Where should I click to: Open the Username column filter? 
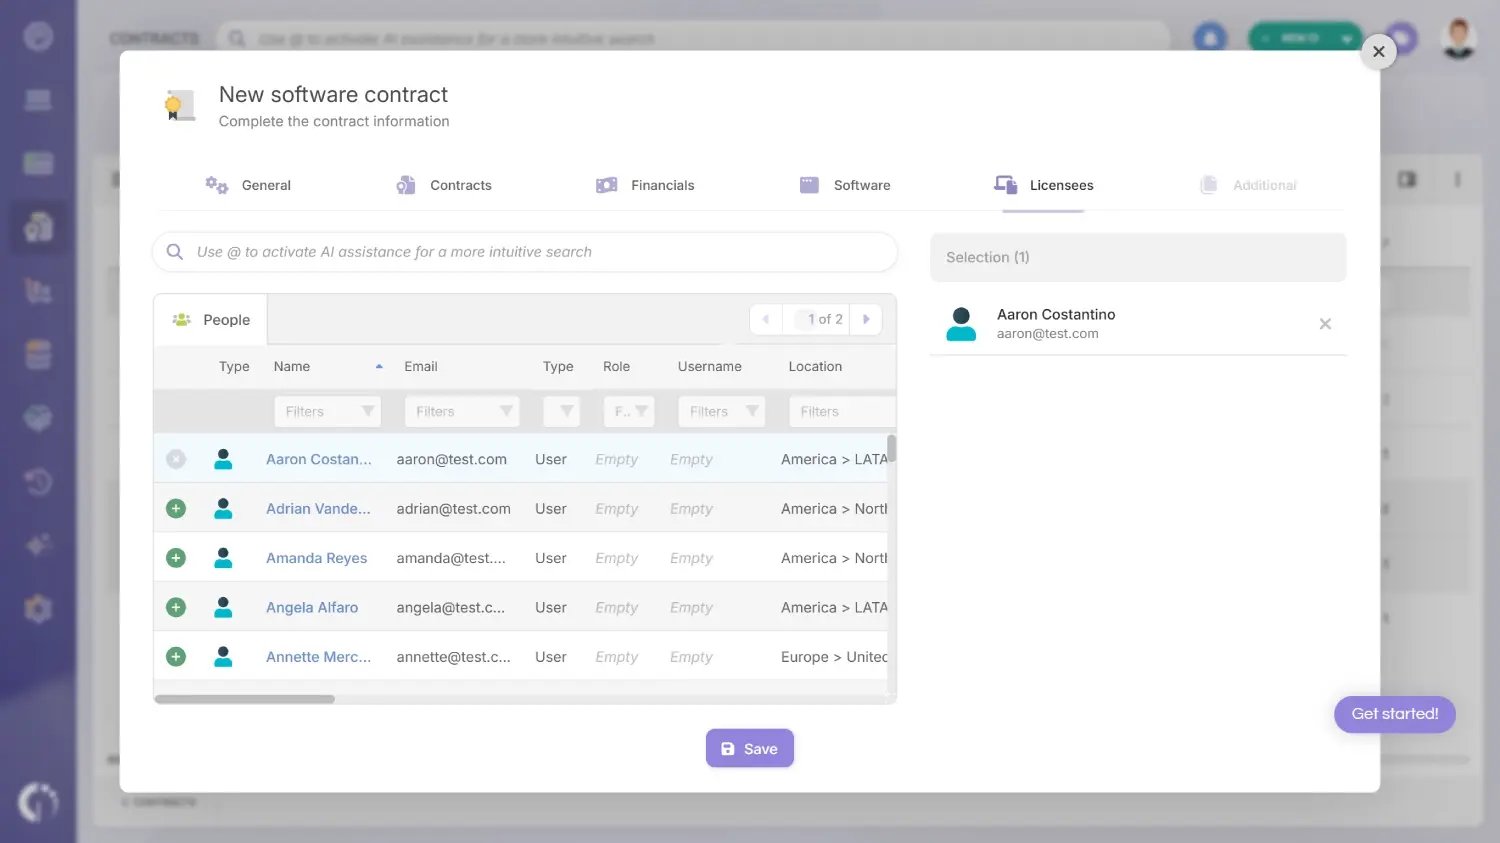tap(721, 411)
